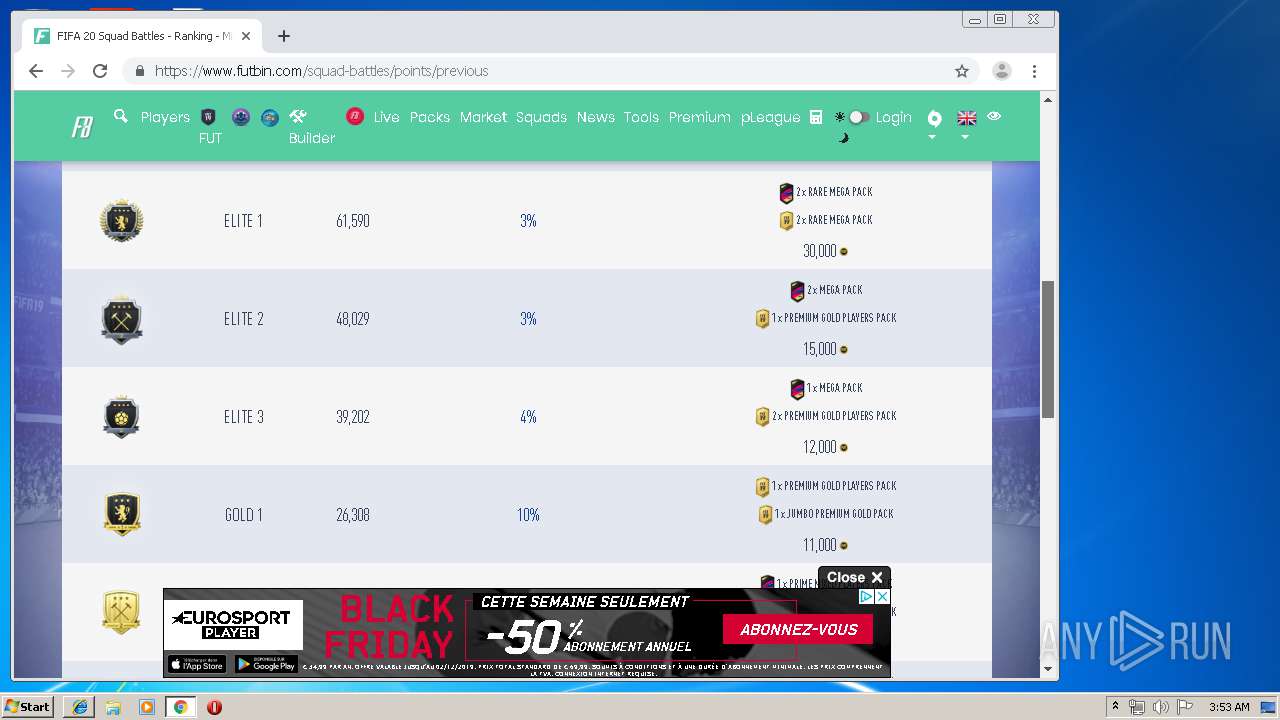Reload the page in Chrome

click(100, 71)
